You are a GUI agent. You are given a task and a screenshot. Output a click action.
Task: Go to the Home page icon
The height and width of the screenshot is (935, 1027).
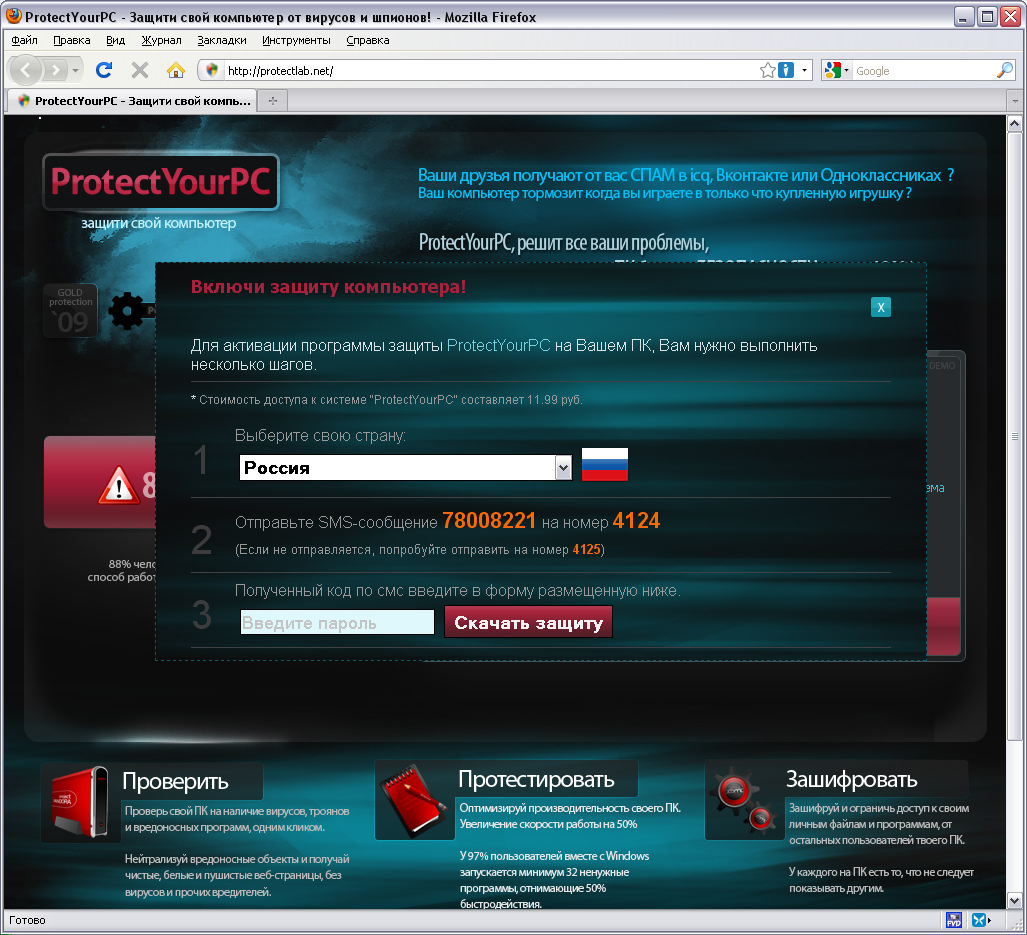pyautogui.click(x=176, y=70)
